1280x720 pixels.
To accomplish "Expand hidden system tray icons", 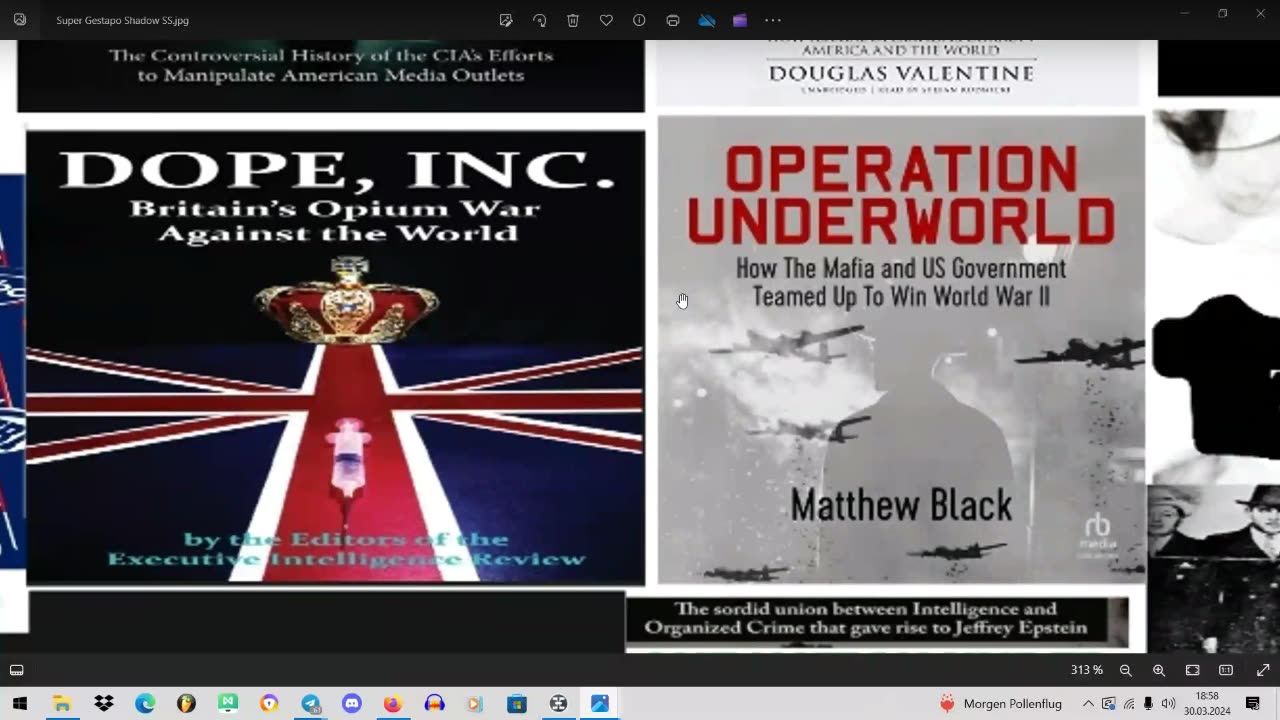I will point(1088,704).
